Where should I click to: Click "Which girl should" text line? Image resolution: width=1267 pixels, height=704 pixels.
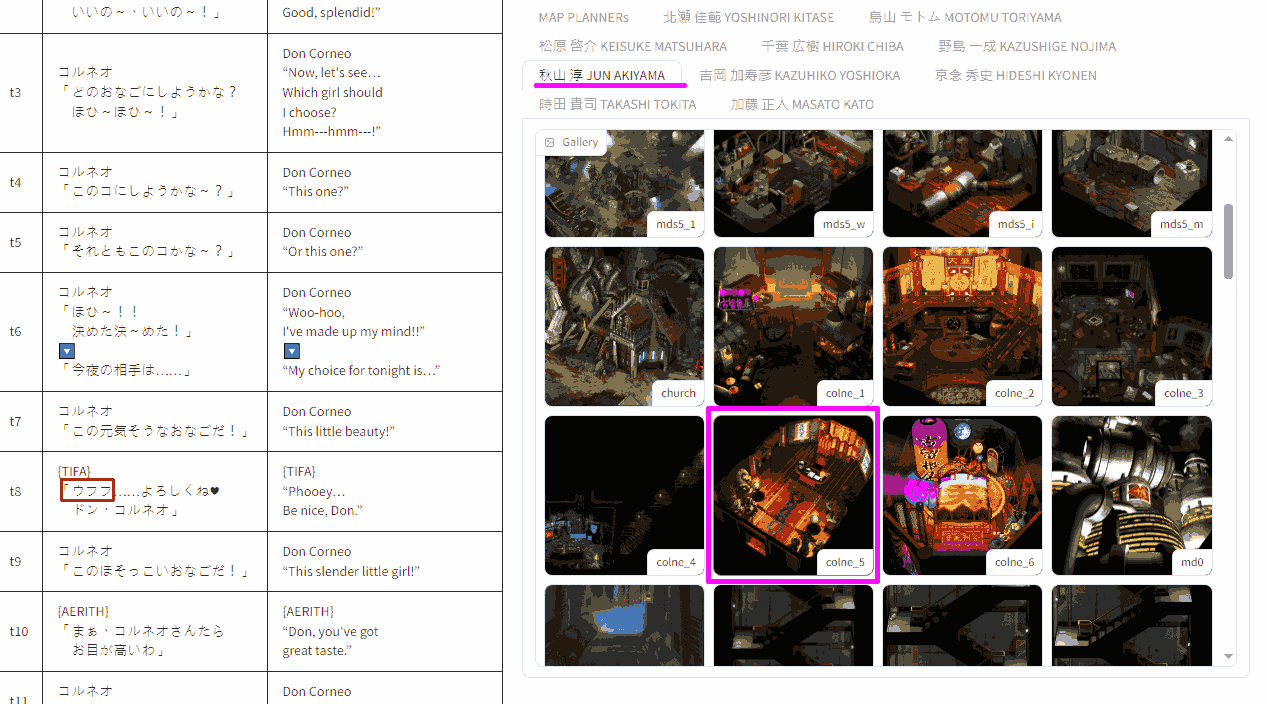[x=332, y=92]
